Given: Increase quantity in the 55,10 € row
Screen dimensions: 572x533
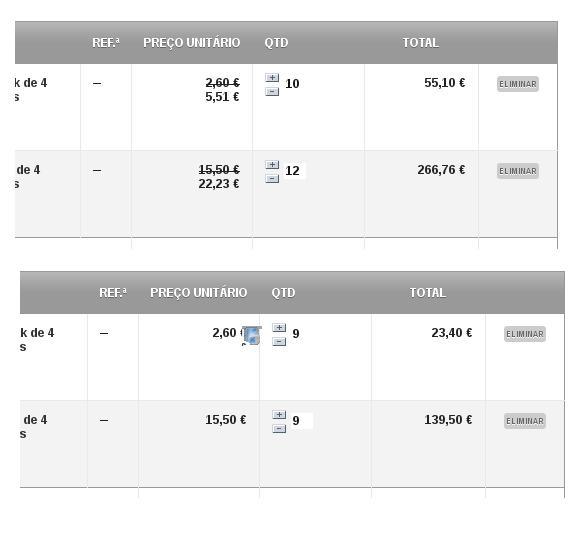Looking at the screenshot, I should (x=272, y=78).
